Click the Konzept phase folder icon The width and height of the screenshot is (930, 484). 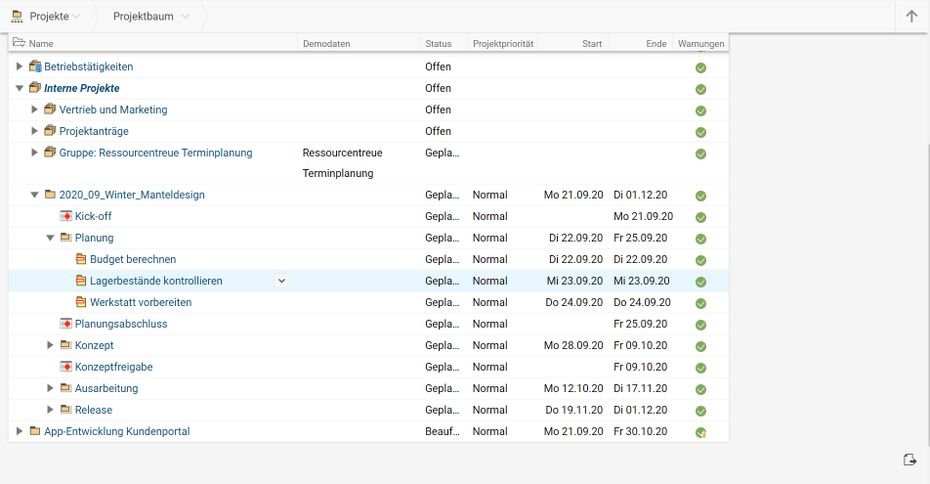coord(66,345)
